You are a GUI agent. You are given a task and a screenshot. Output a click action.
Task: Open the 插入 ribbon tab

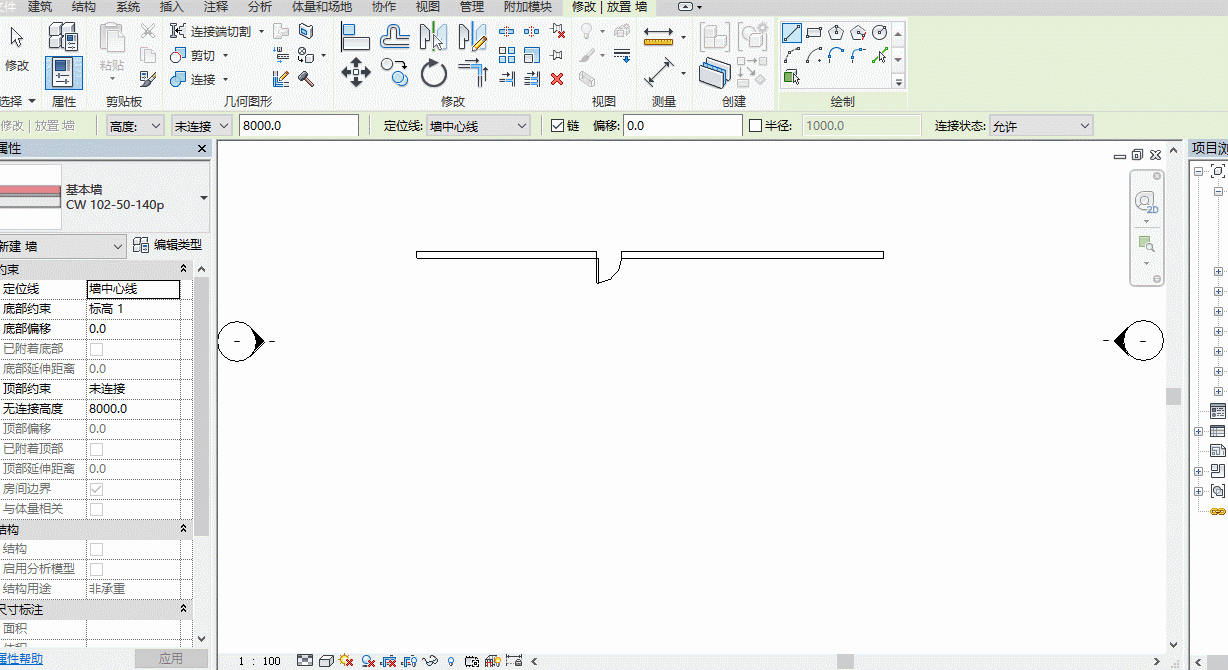click(x=172, y=7)
